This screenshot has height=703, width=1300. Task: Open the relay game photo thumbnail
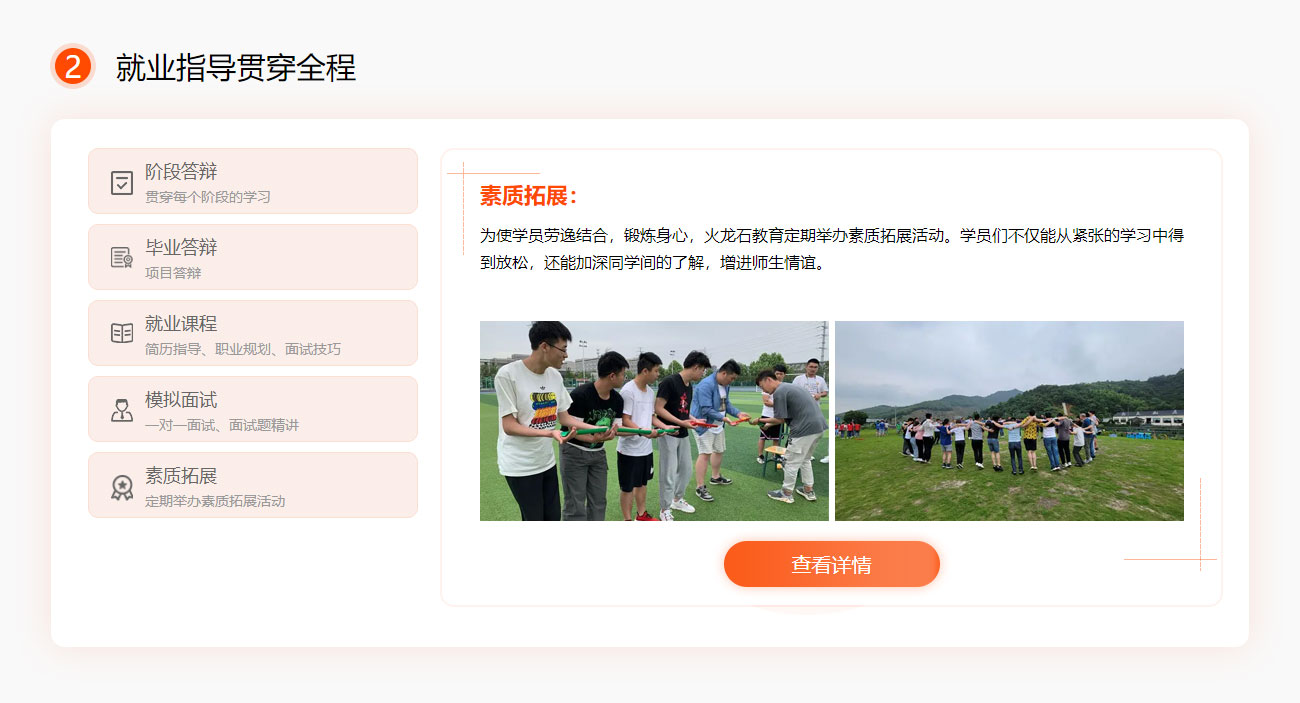(x=654, y=421)
